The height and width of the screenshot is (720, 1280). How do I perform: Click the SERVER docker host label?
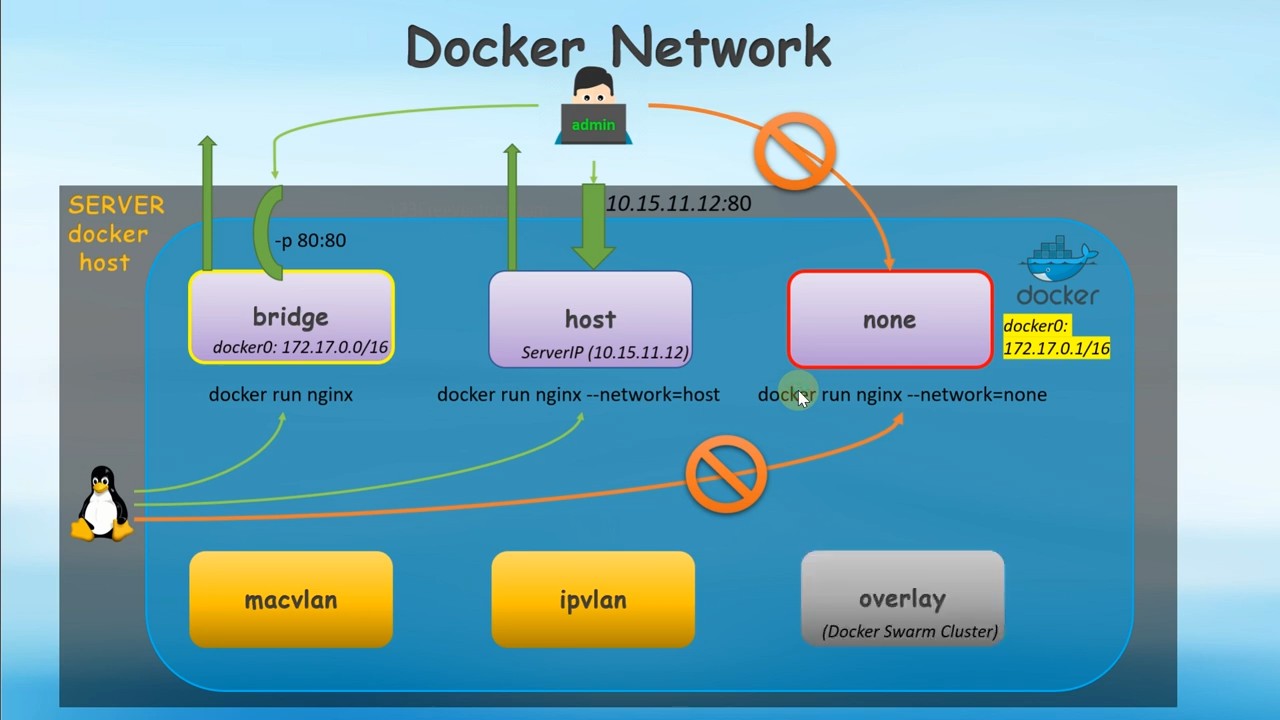(113, 233)
